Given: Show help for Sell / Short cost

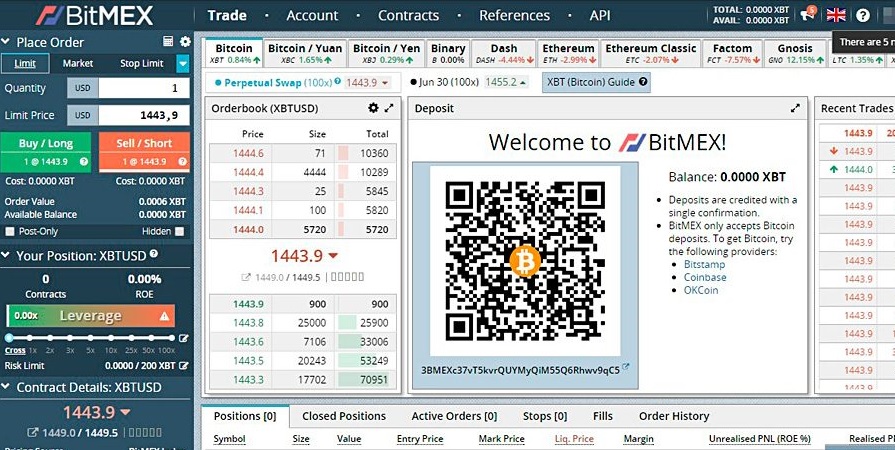Looking at the screenshot, I should click(183, 162).
